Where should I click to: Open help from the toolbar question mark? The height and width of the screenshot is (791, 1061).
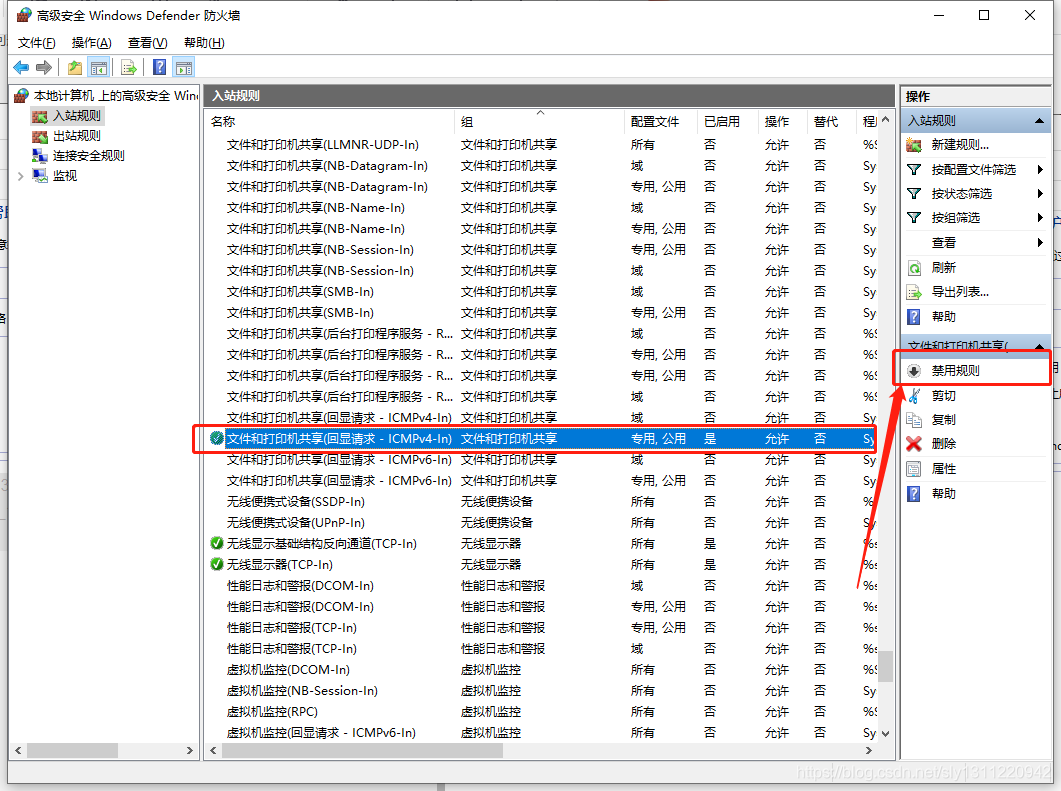click(x=160, y=68)
